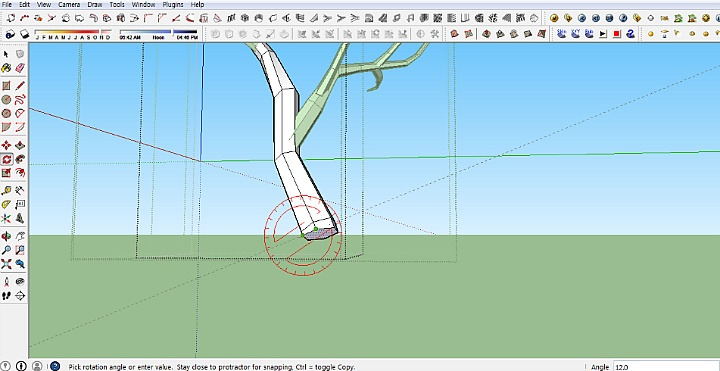
Task: Select the Dimension tool
Action: click(20, 191)
